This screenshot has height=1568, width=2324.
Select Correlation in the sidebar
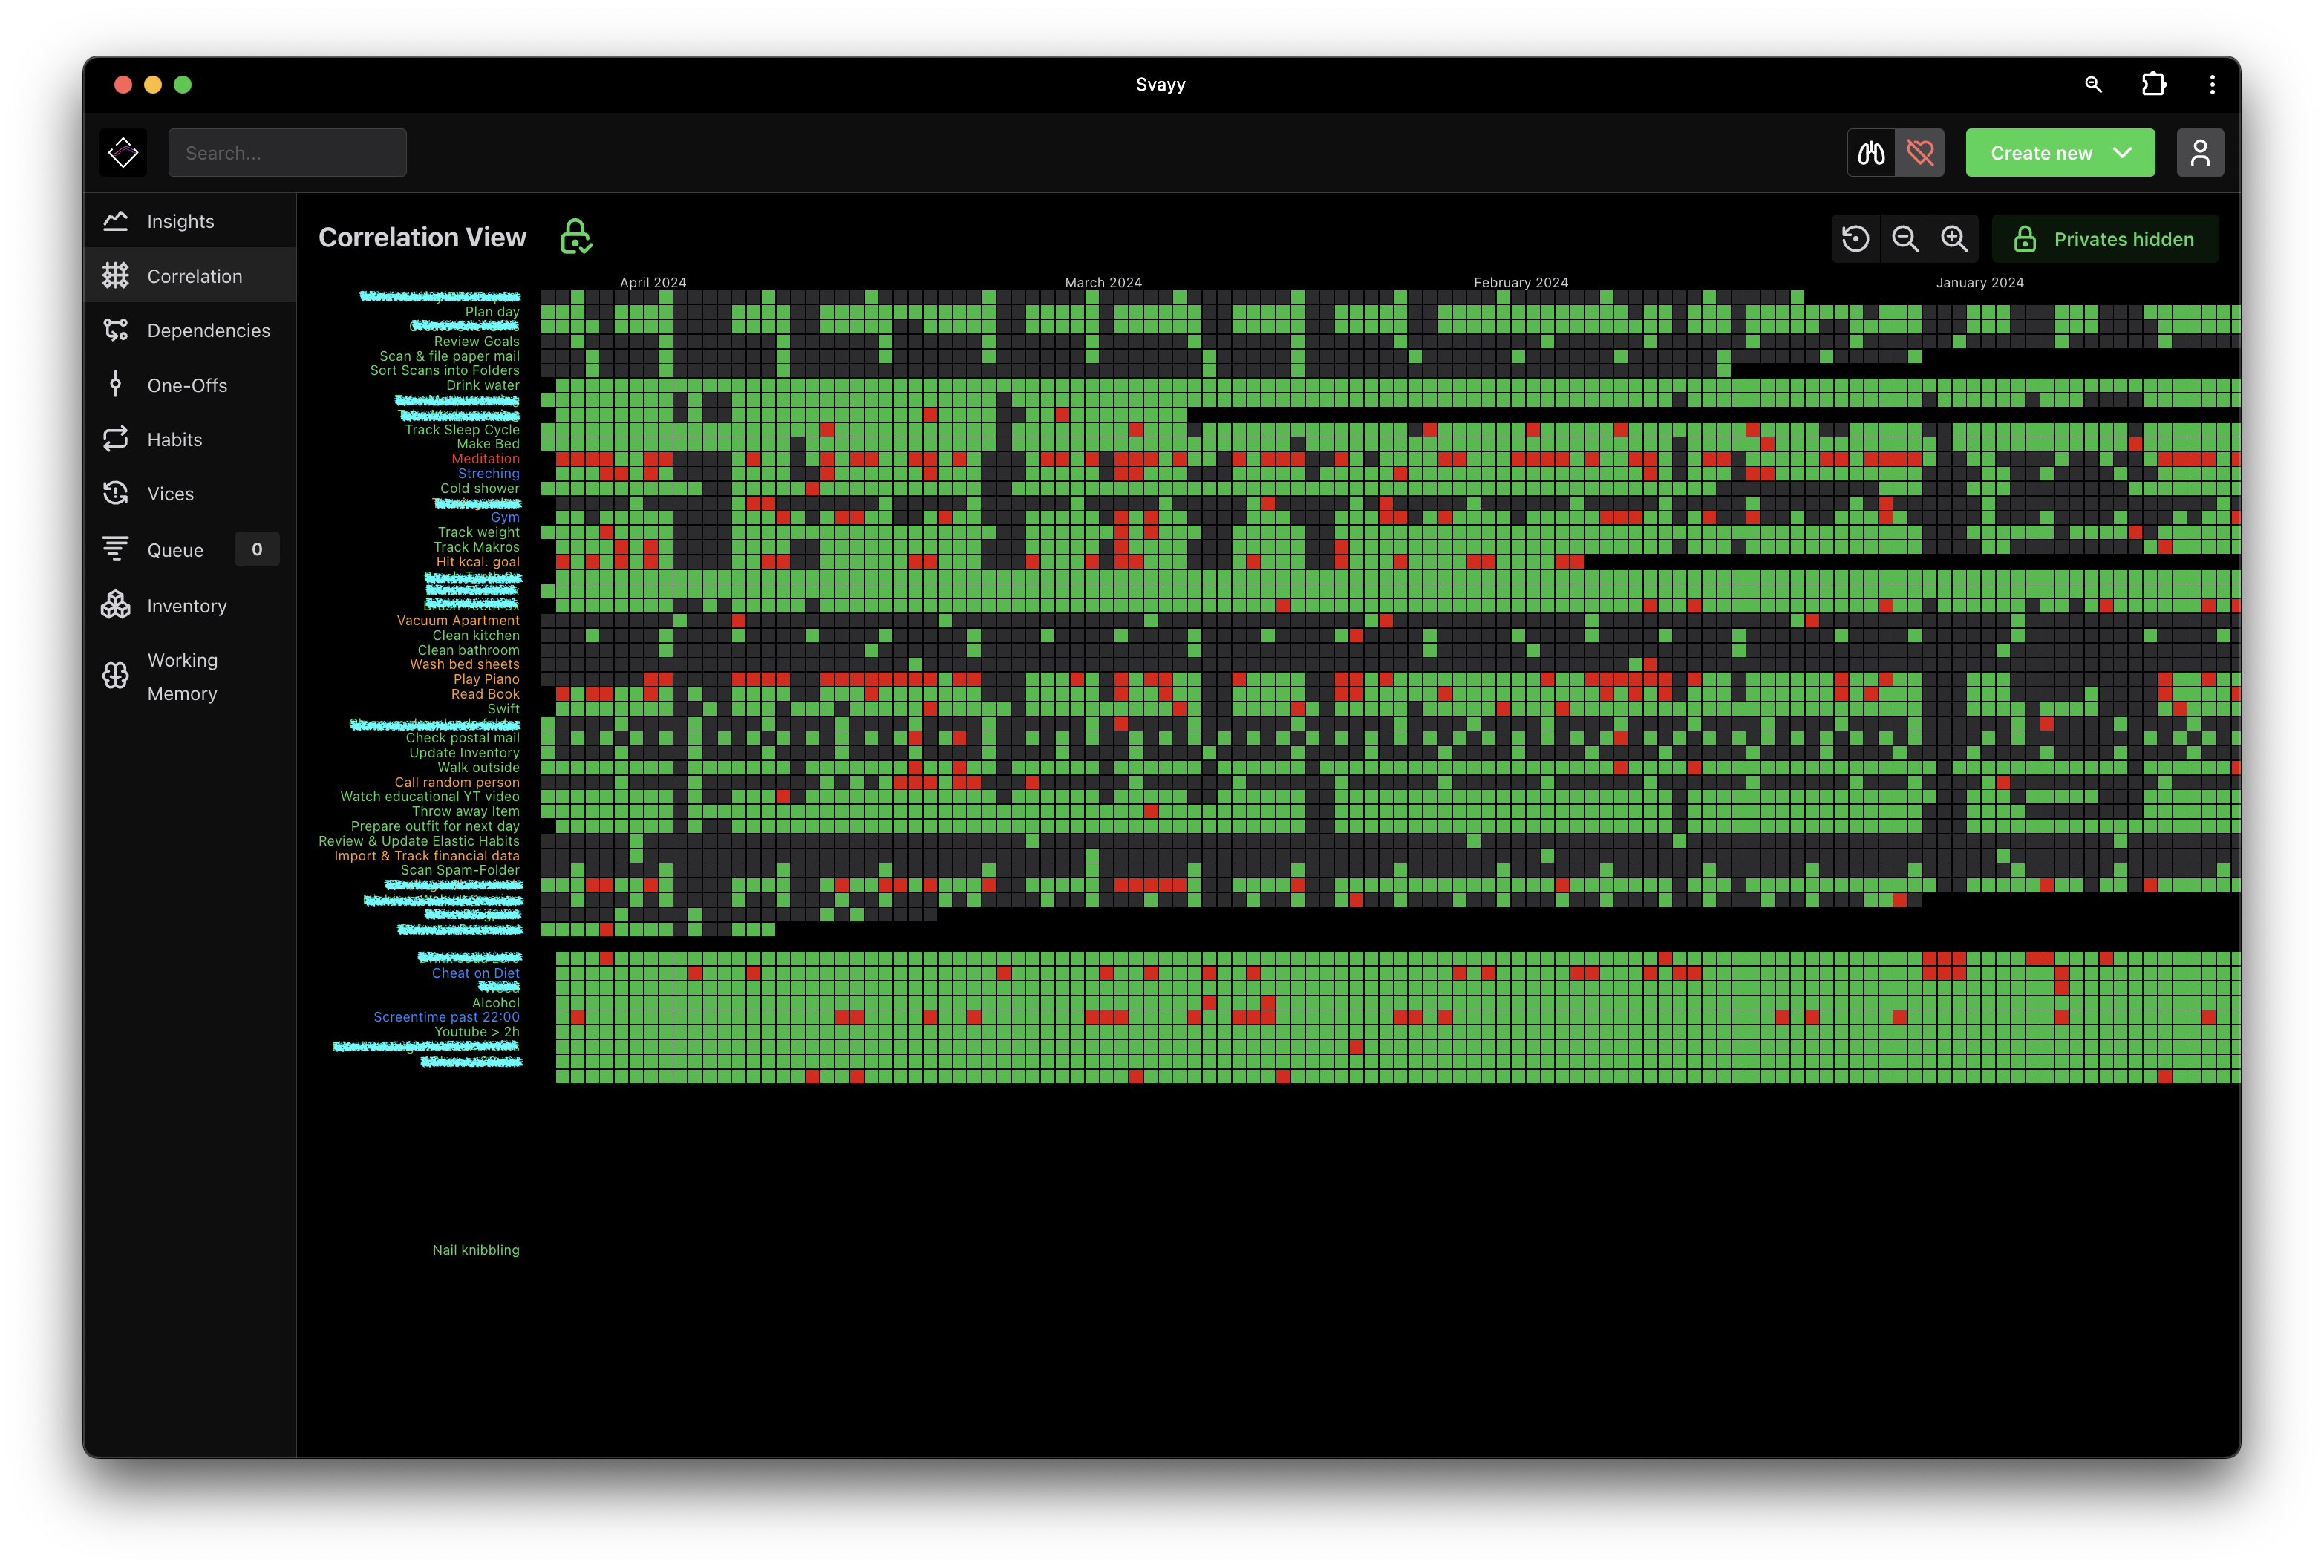[190, 276]
